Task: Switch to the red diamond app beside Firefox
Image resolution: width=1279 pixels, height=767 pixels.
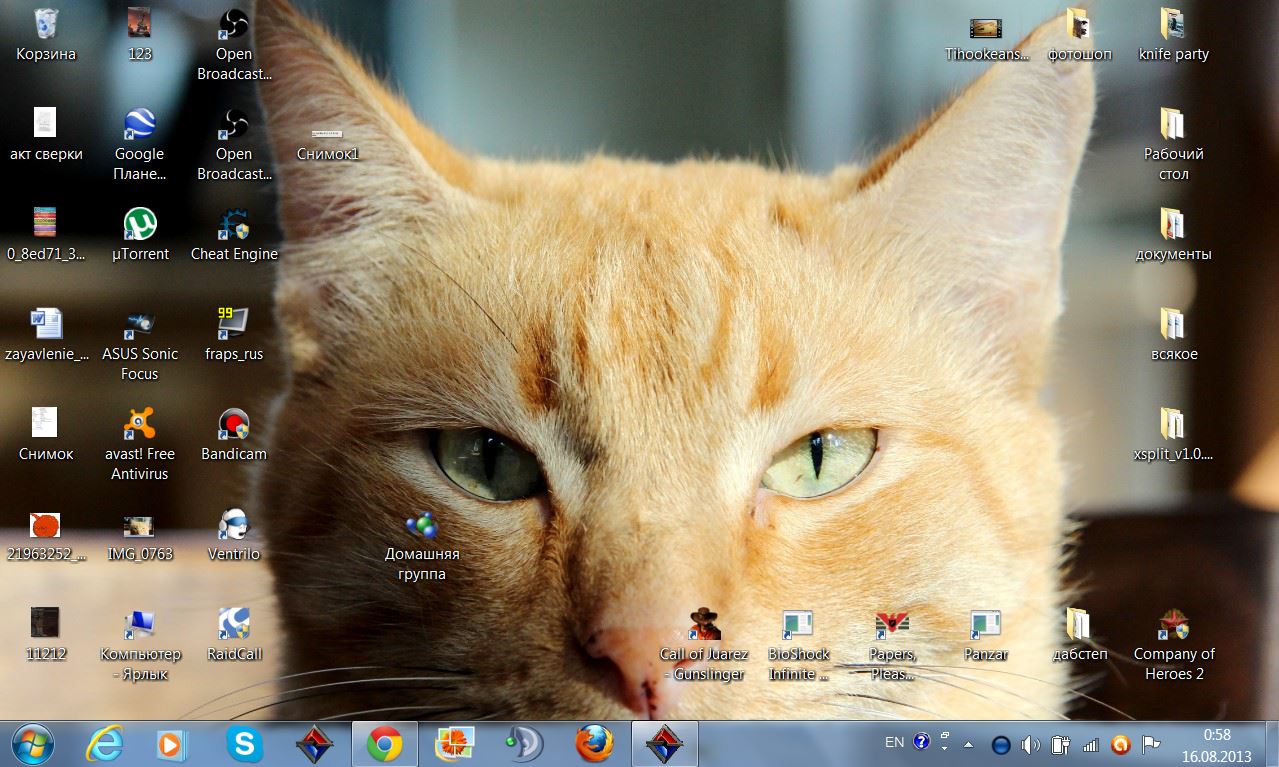Action: coord(664,743)
